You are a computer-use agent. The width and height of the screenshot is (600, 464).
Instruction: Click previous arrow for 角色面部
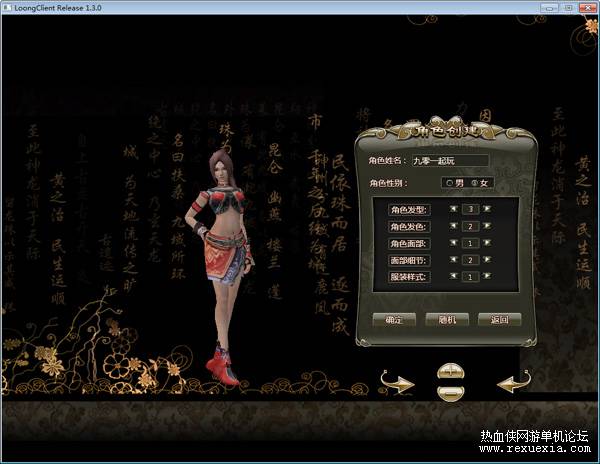tap(453, 243)
